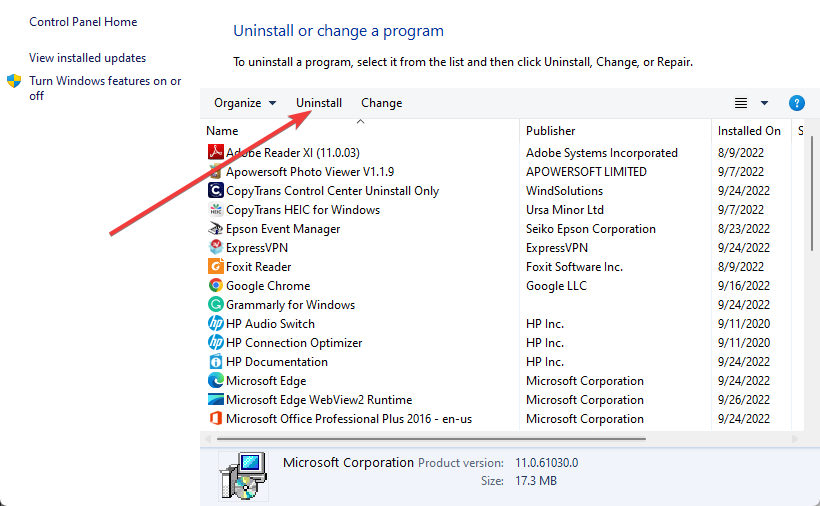Click the Microsoft Edge icon
Image resolution: width=820 pixels, height=506 pixels.
pos(215,381)
